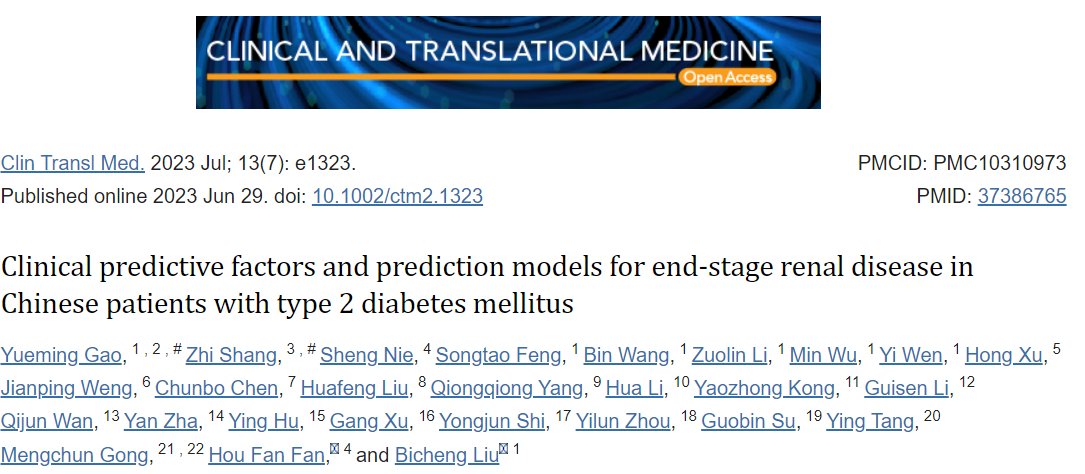
Task: Open author Bicheng Liu name link
Action: pos(446,455)
